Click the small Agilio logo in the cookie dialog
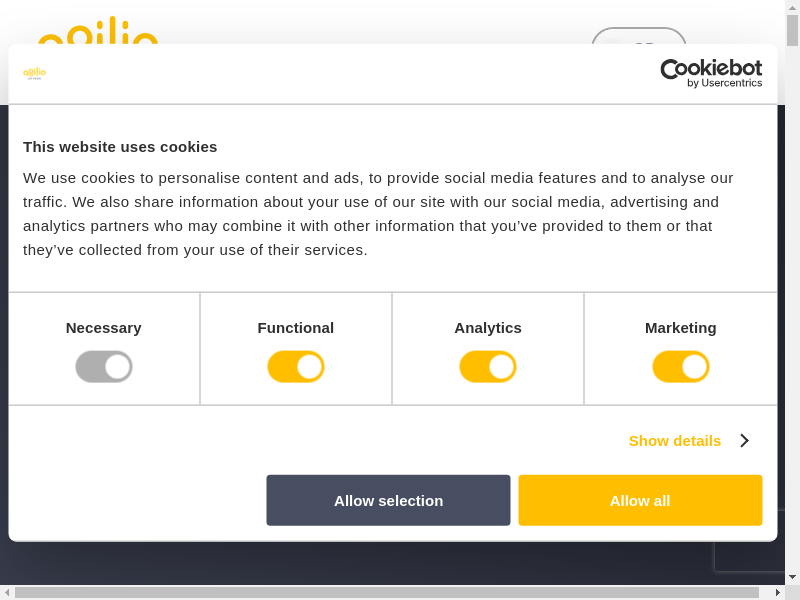This screenshot has height=600, width=800. point(34,73)
